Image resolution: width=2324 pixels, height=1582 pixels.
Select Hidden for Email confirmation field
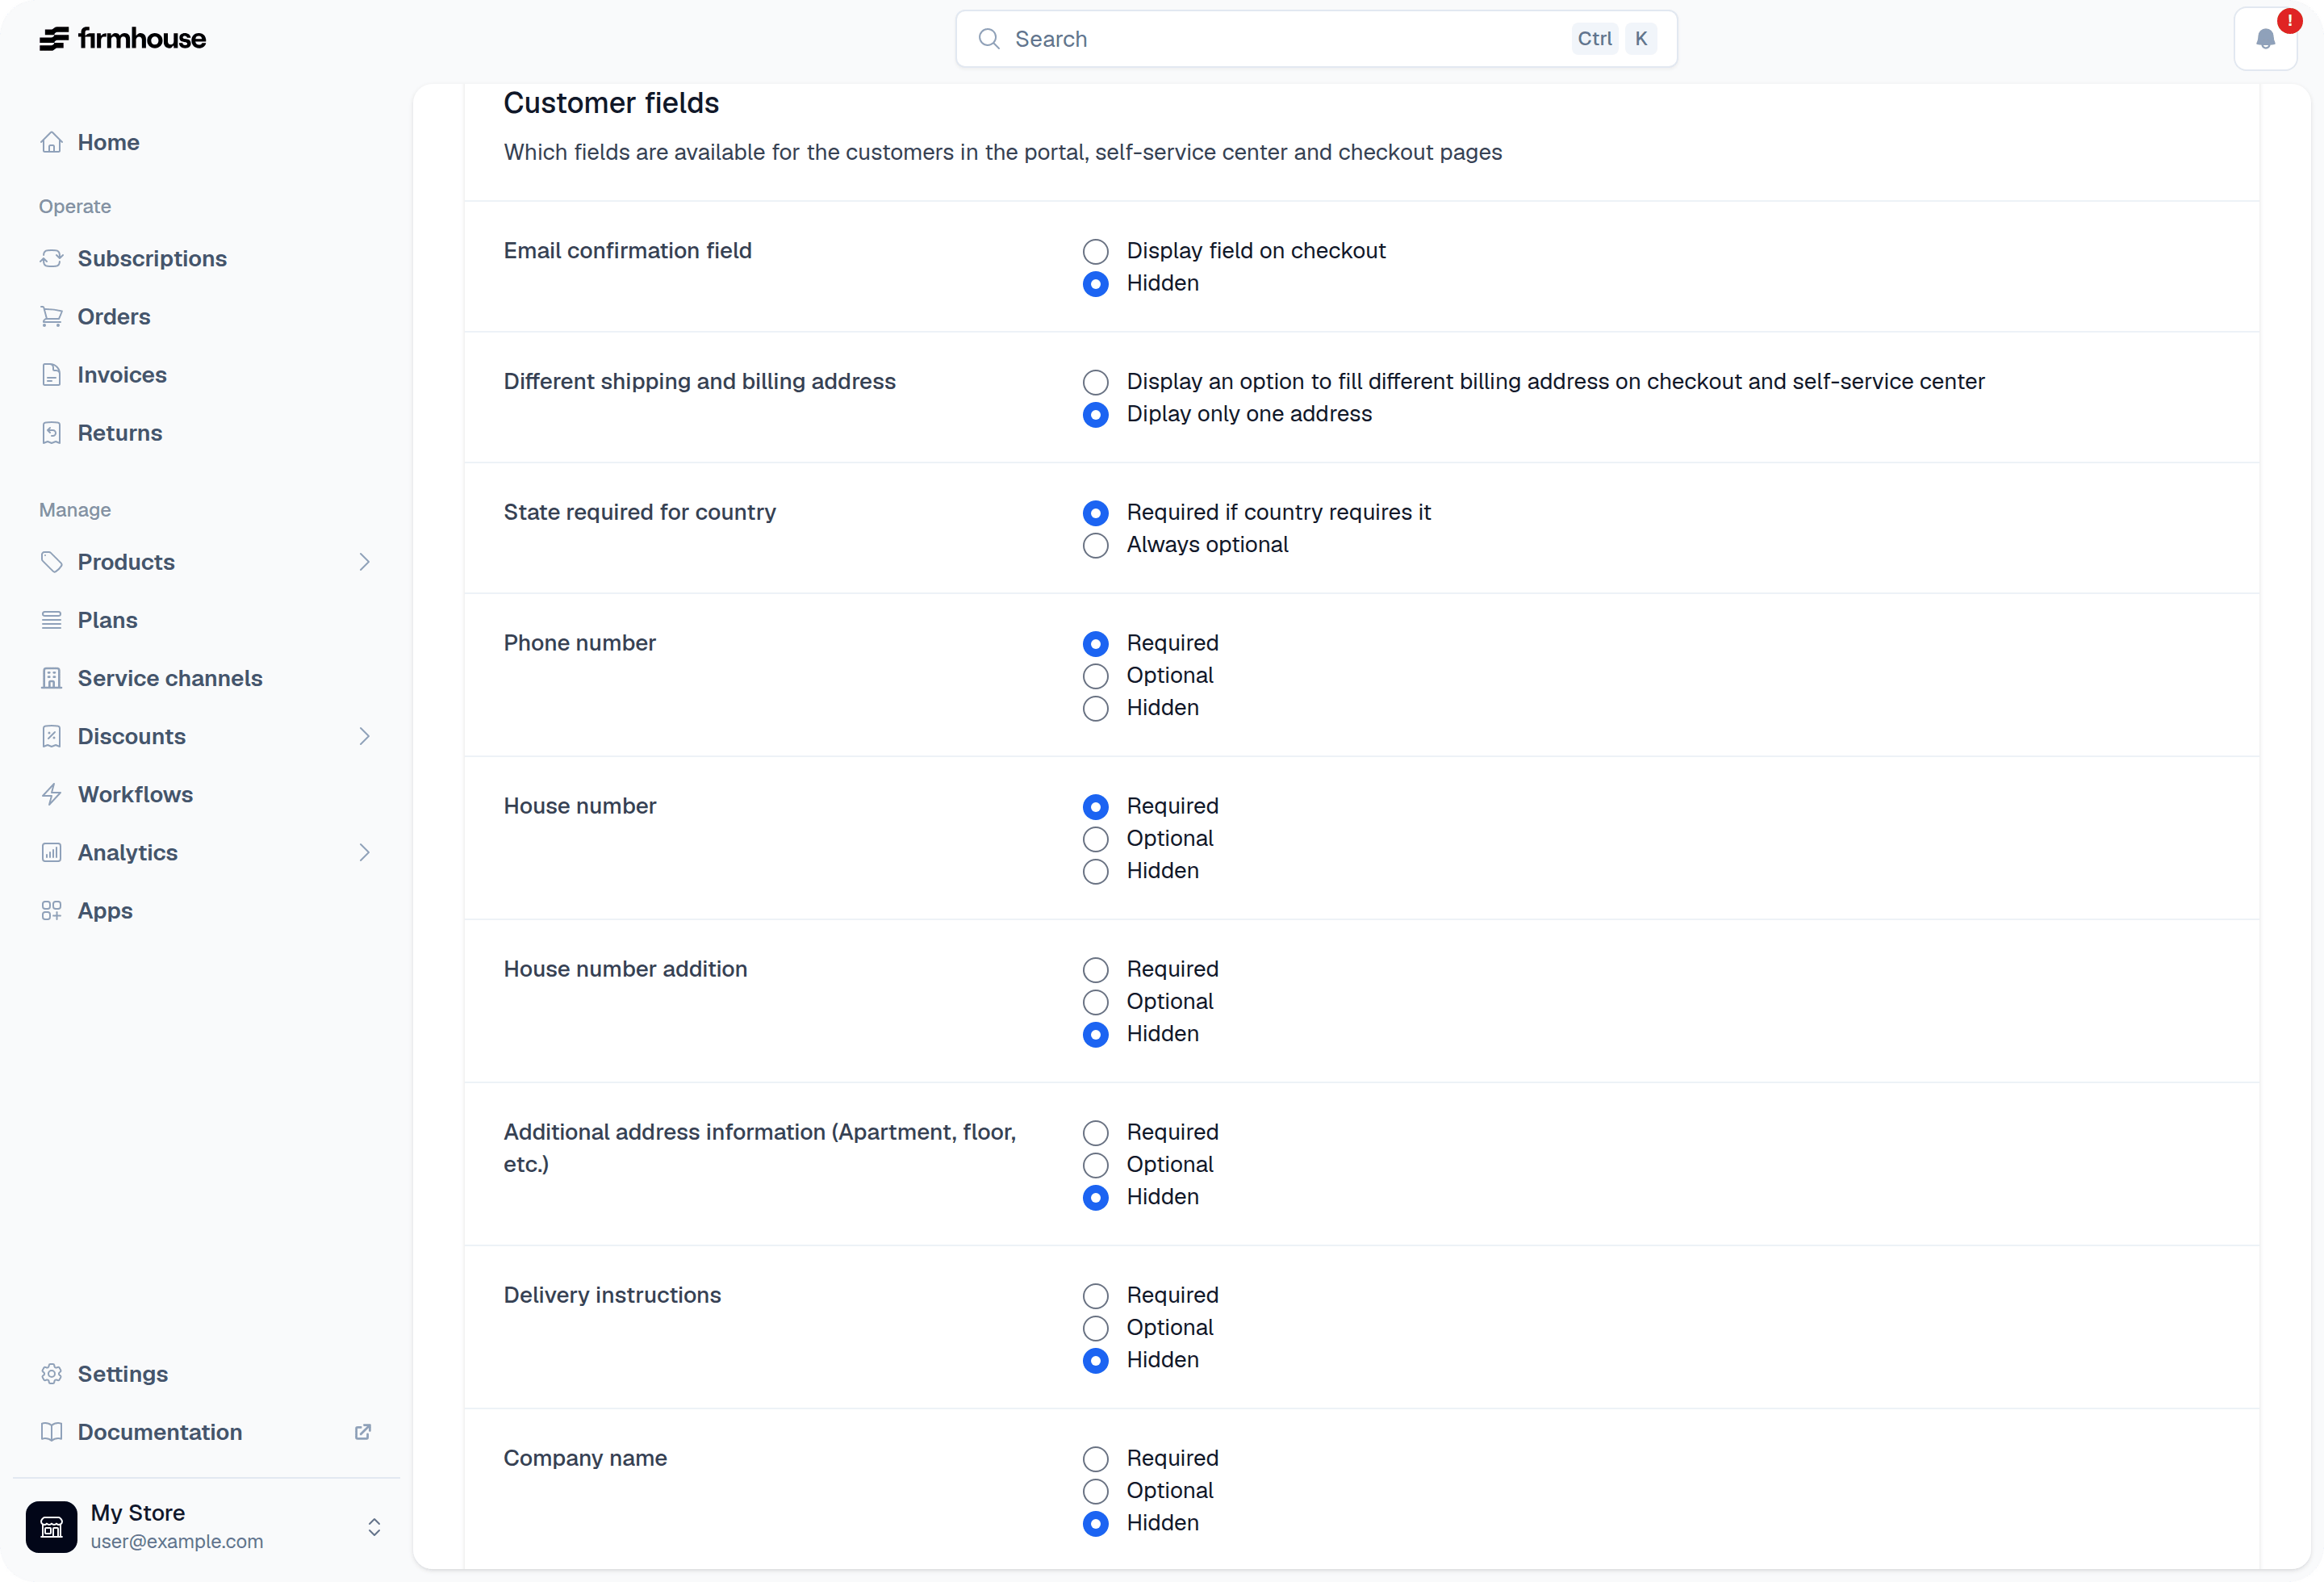click(x=1096, y=284)
